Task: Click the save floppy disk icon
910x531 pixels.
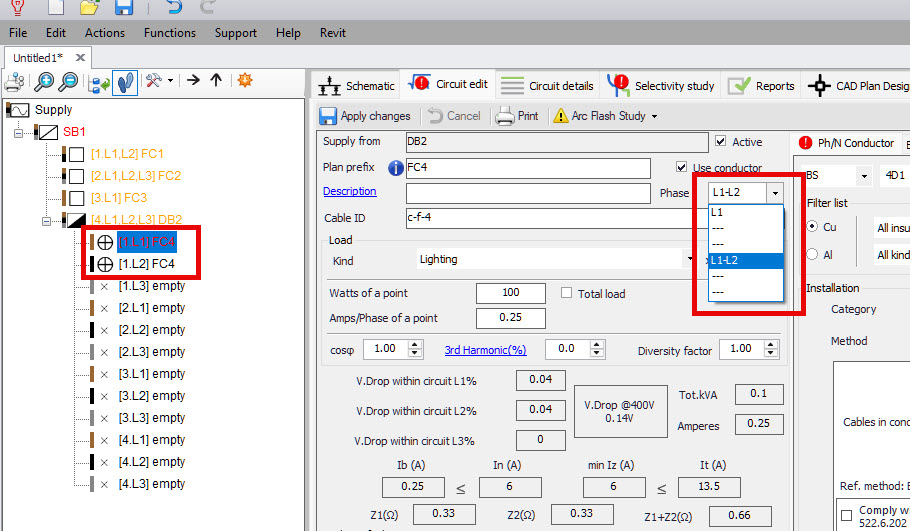Action: tap(124, 9)
